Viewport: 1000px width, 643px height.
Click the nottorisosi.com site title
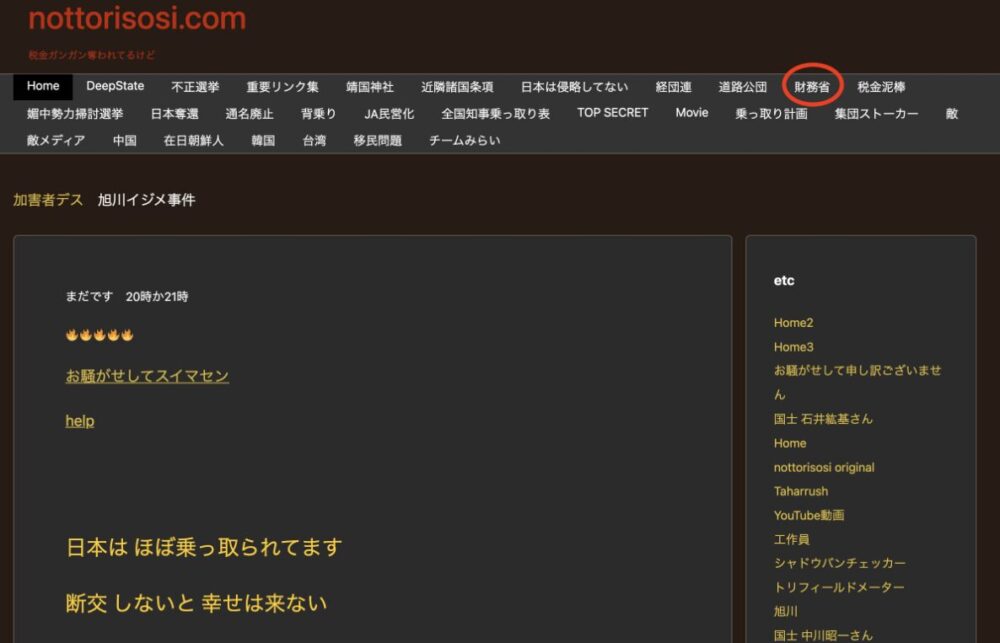coord(136,19)
